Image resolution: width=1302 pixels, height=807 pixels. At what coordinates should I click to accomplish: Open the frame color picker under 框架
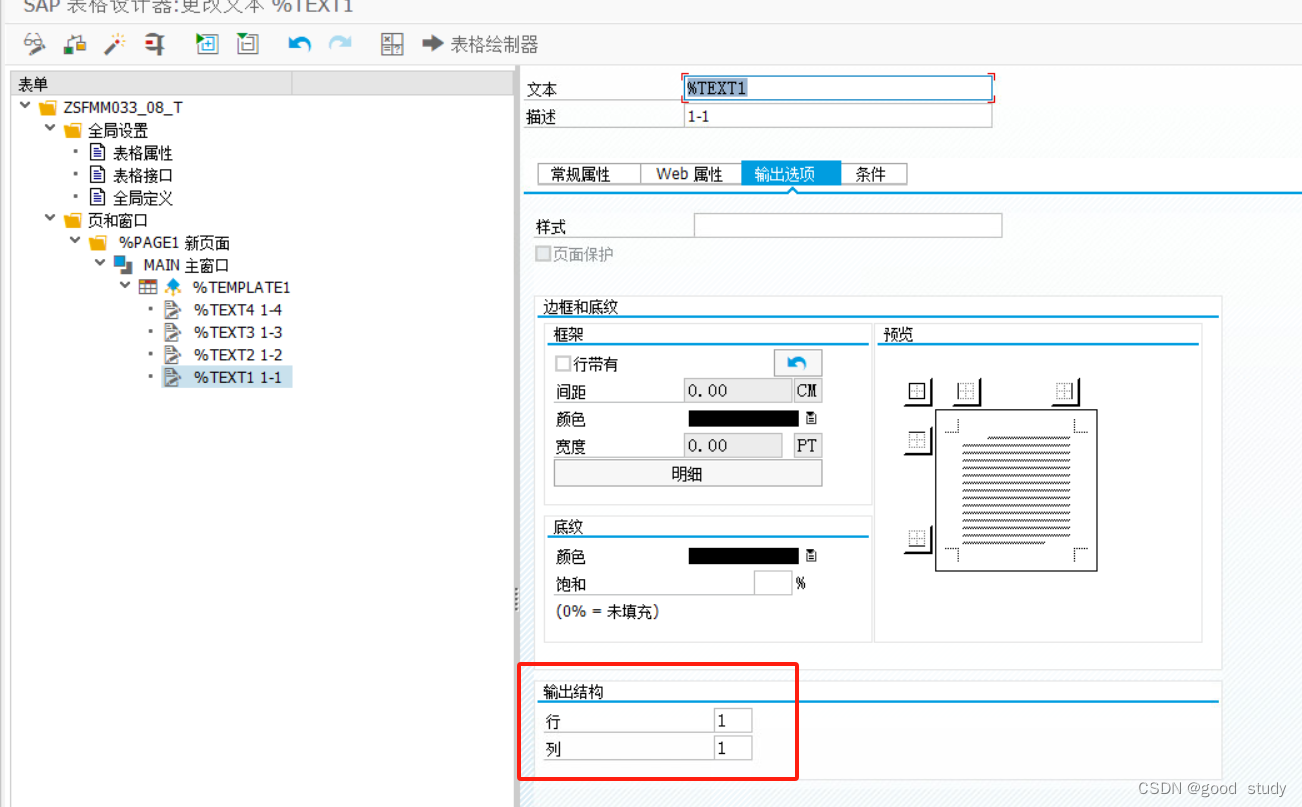coord(810,418)
